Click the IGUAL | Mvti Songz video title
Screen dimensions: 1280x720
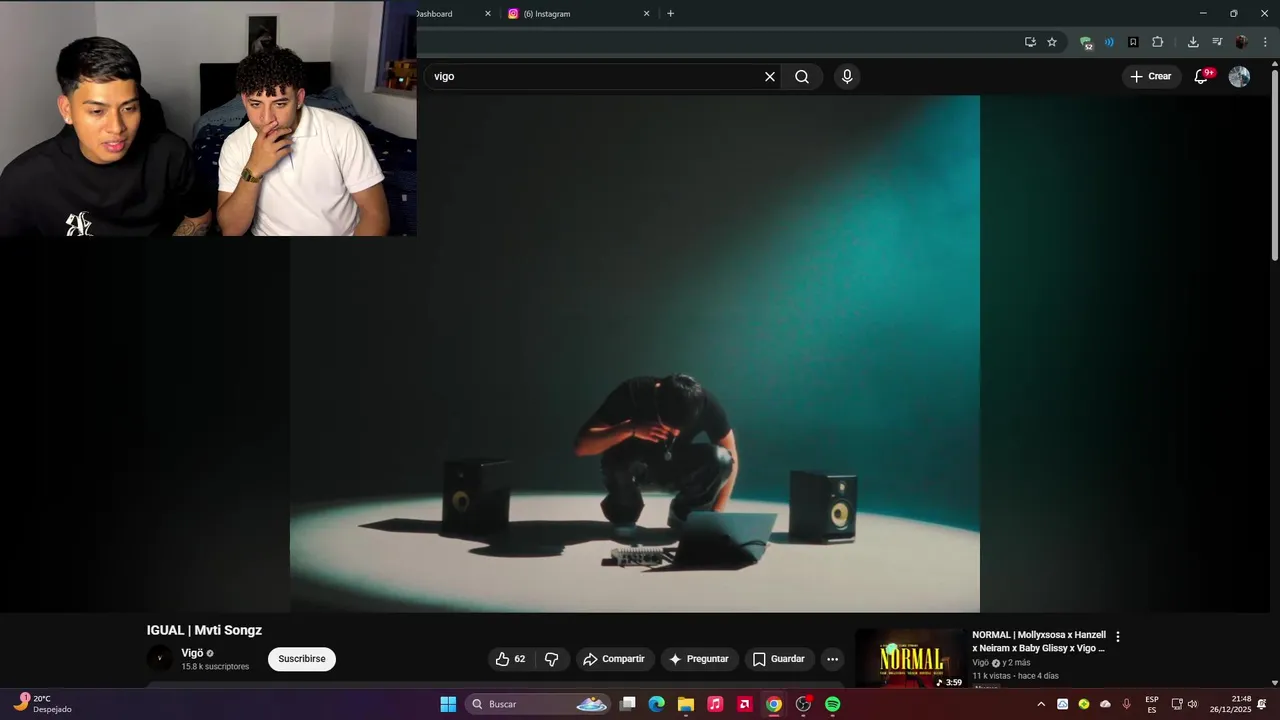coord(204,630)
